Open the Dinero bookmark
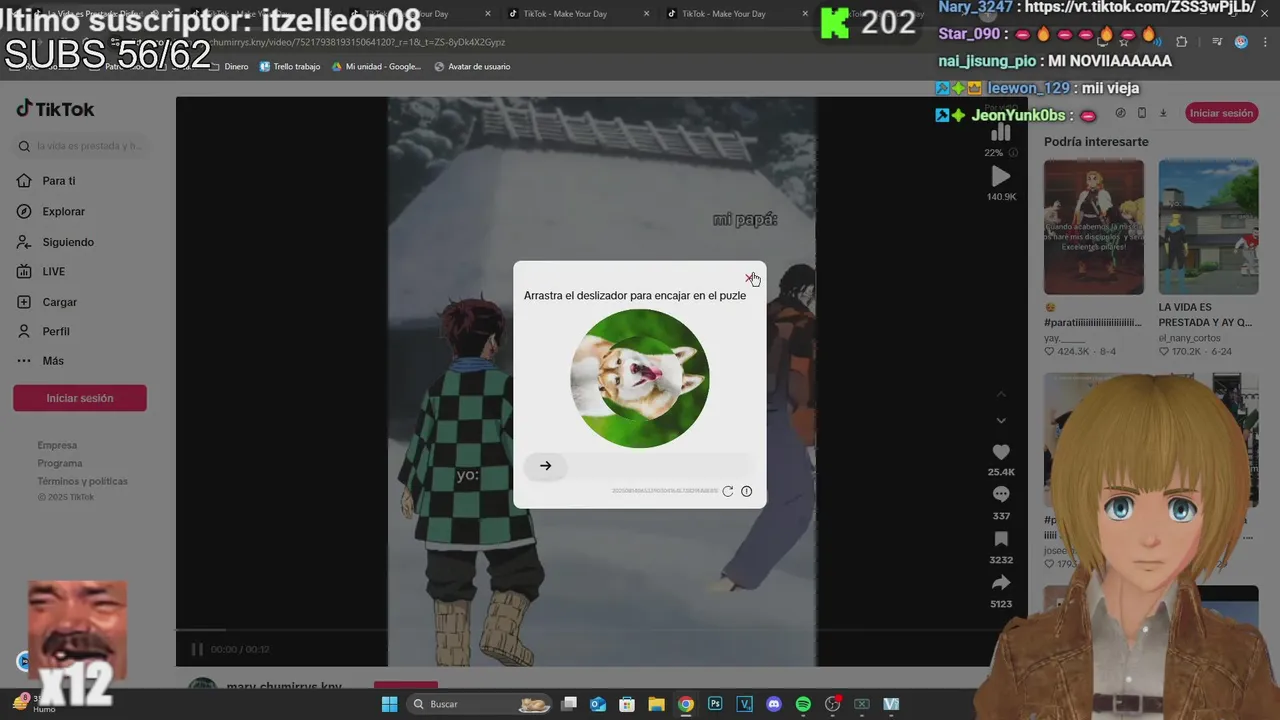This screenshot has width=1280, height=720. [229, 67]
